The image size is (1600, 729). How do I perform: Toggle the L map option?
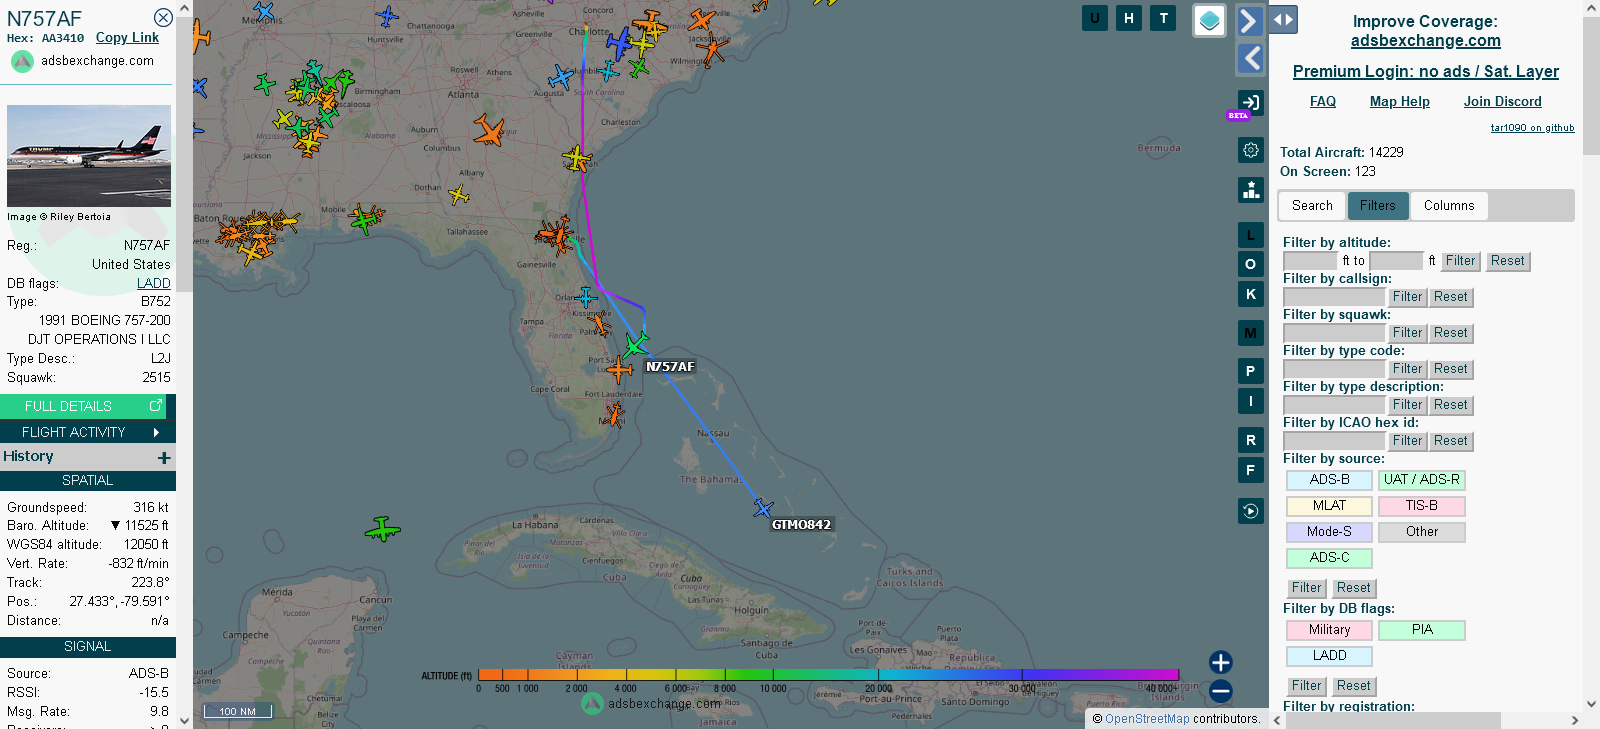pyautogui.click(x=1251, y=235)
